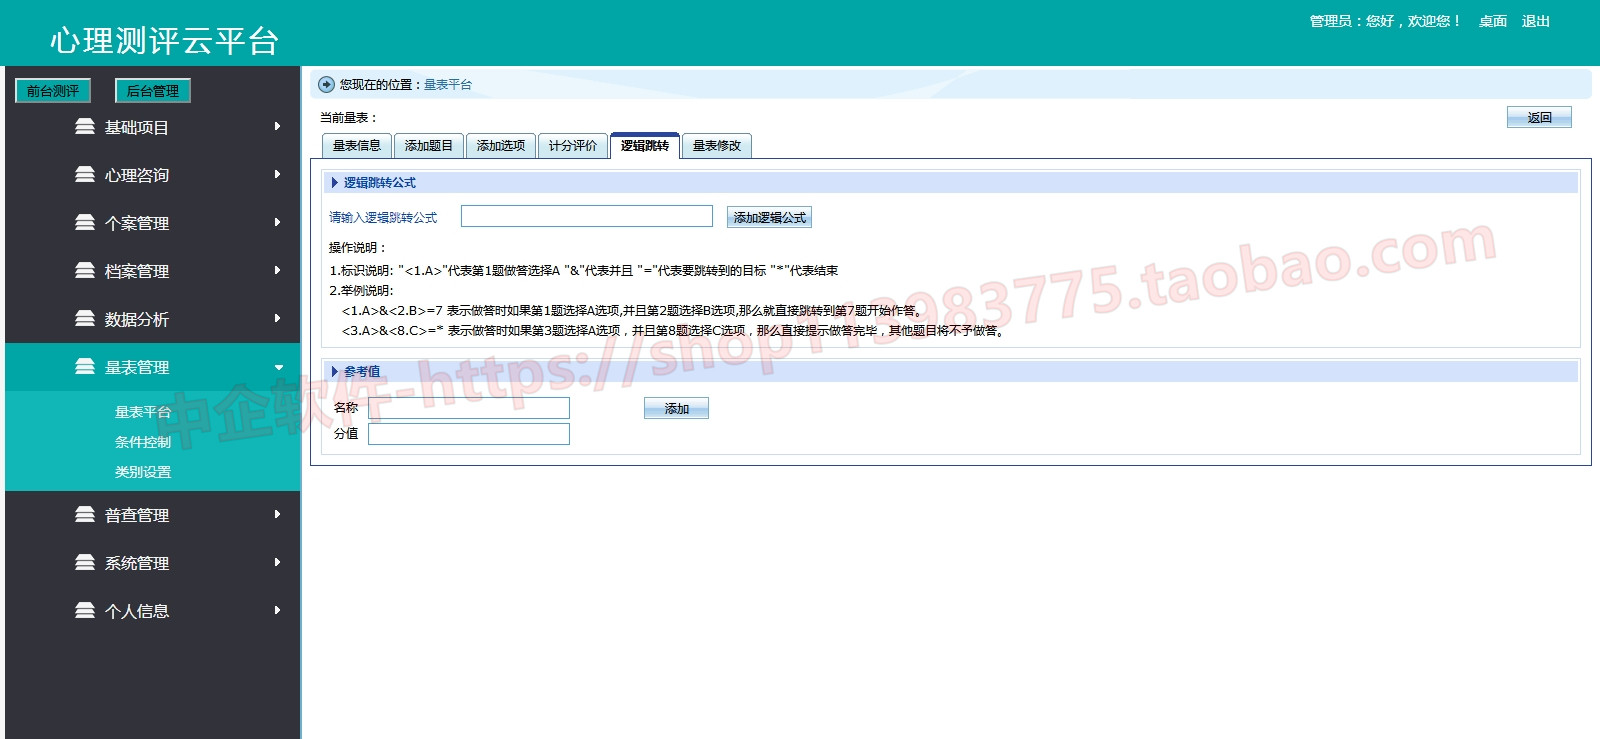Focus the 分值 input field
Image resolution: width=1600 pixels, height=739 pixels.
469,434
